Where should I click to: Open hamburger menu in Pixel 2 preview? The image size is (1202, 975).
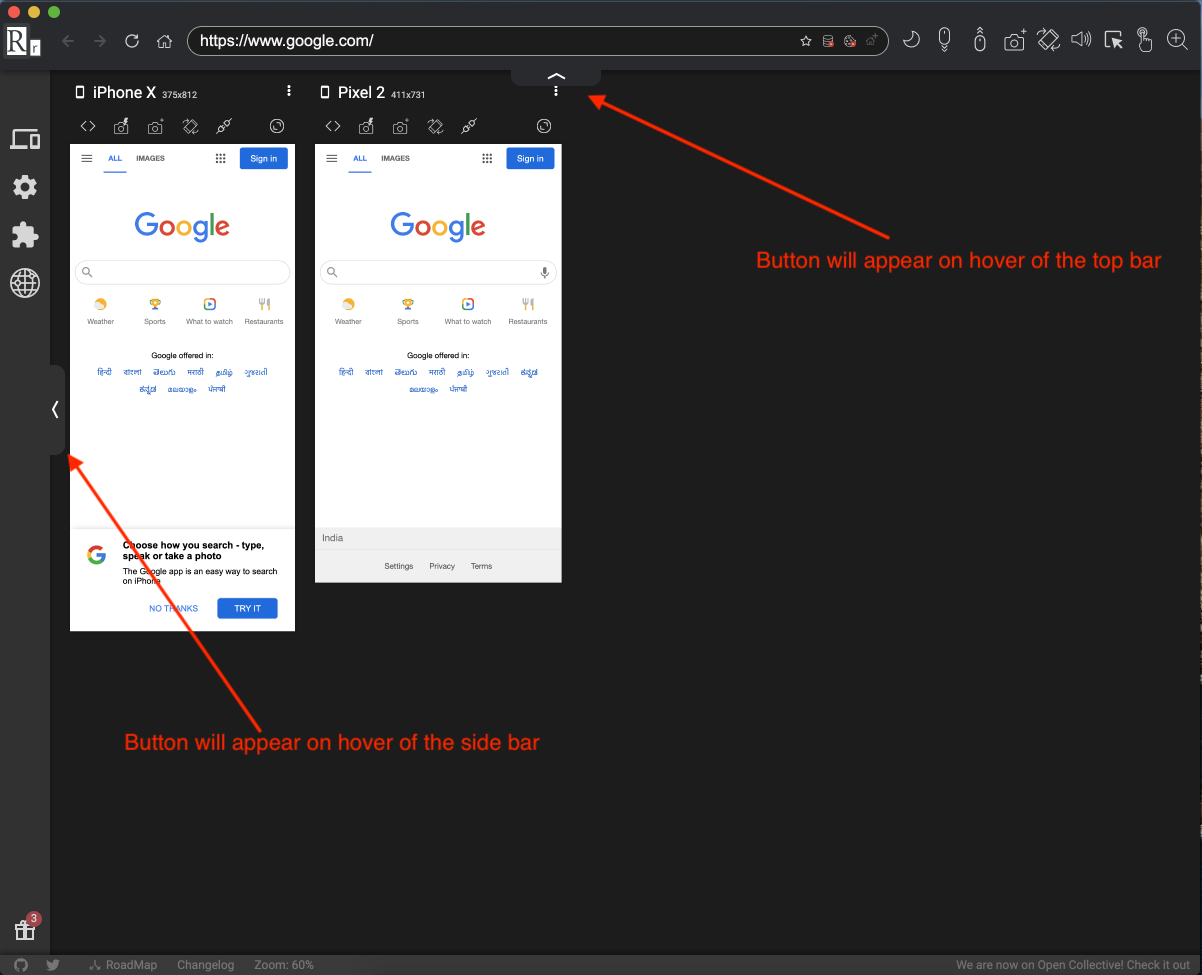click(332, 158)
